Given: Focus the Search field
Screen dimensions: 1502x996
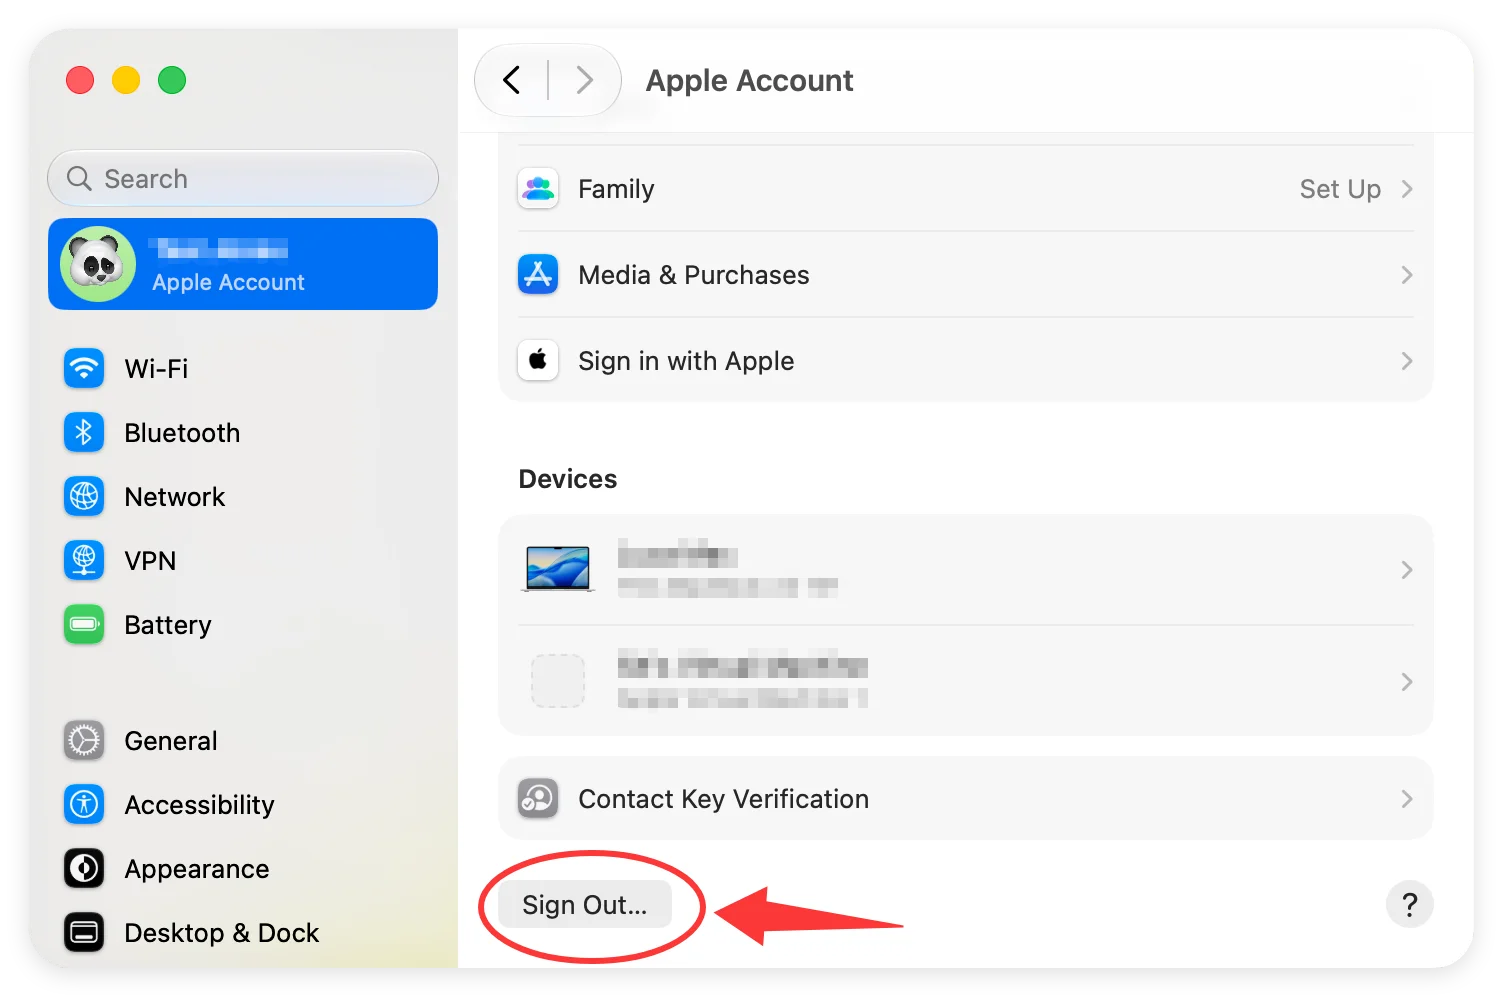Looking at the screenshot, I should click(243, 178).
